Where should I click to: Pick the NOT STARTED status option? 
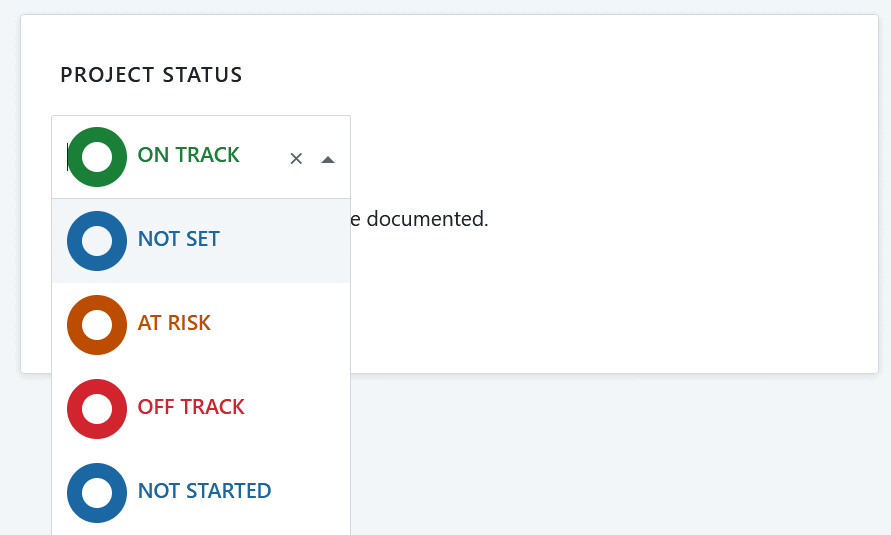tap(204, 492)
